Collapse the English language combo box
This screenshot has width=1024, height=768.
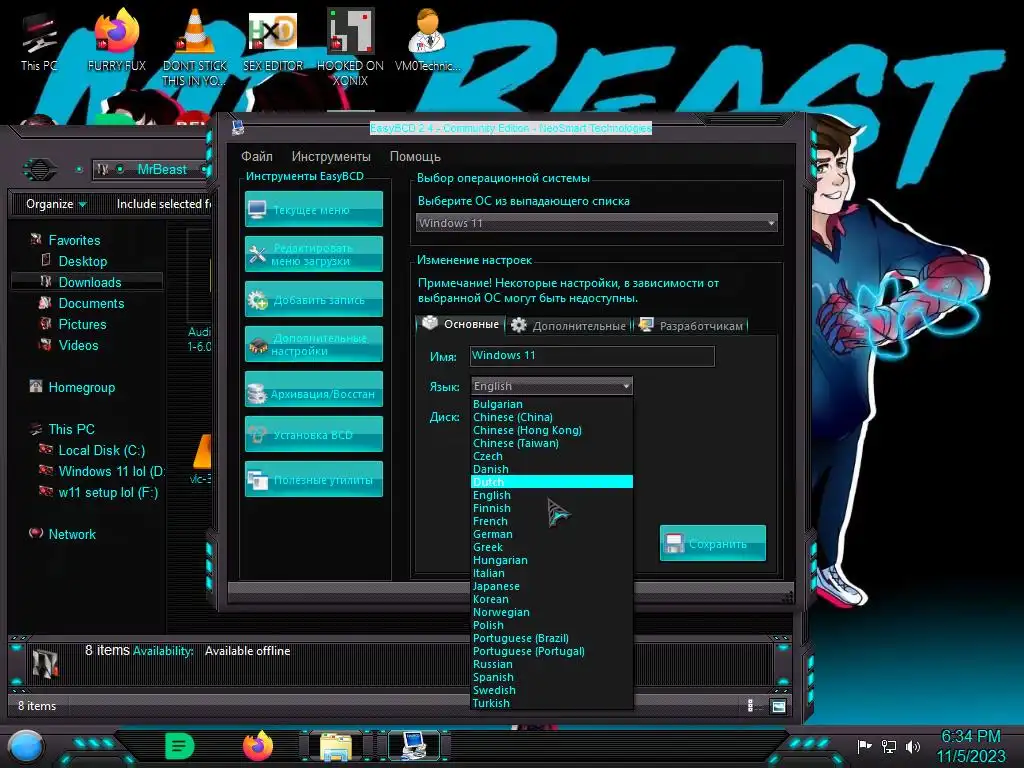(551, 386)
